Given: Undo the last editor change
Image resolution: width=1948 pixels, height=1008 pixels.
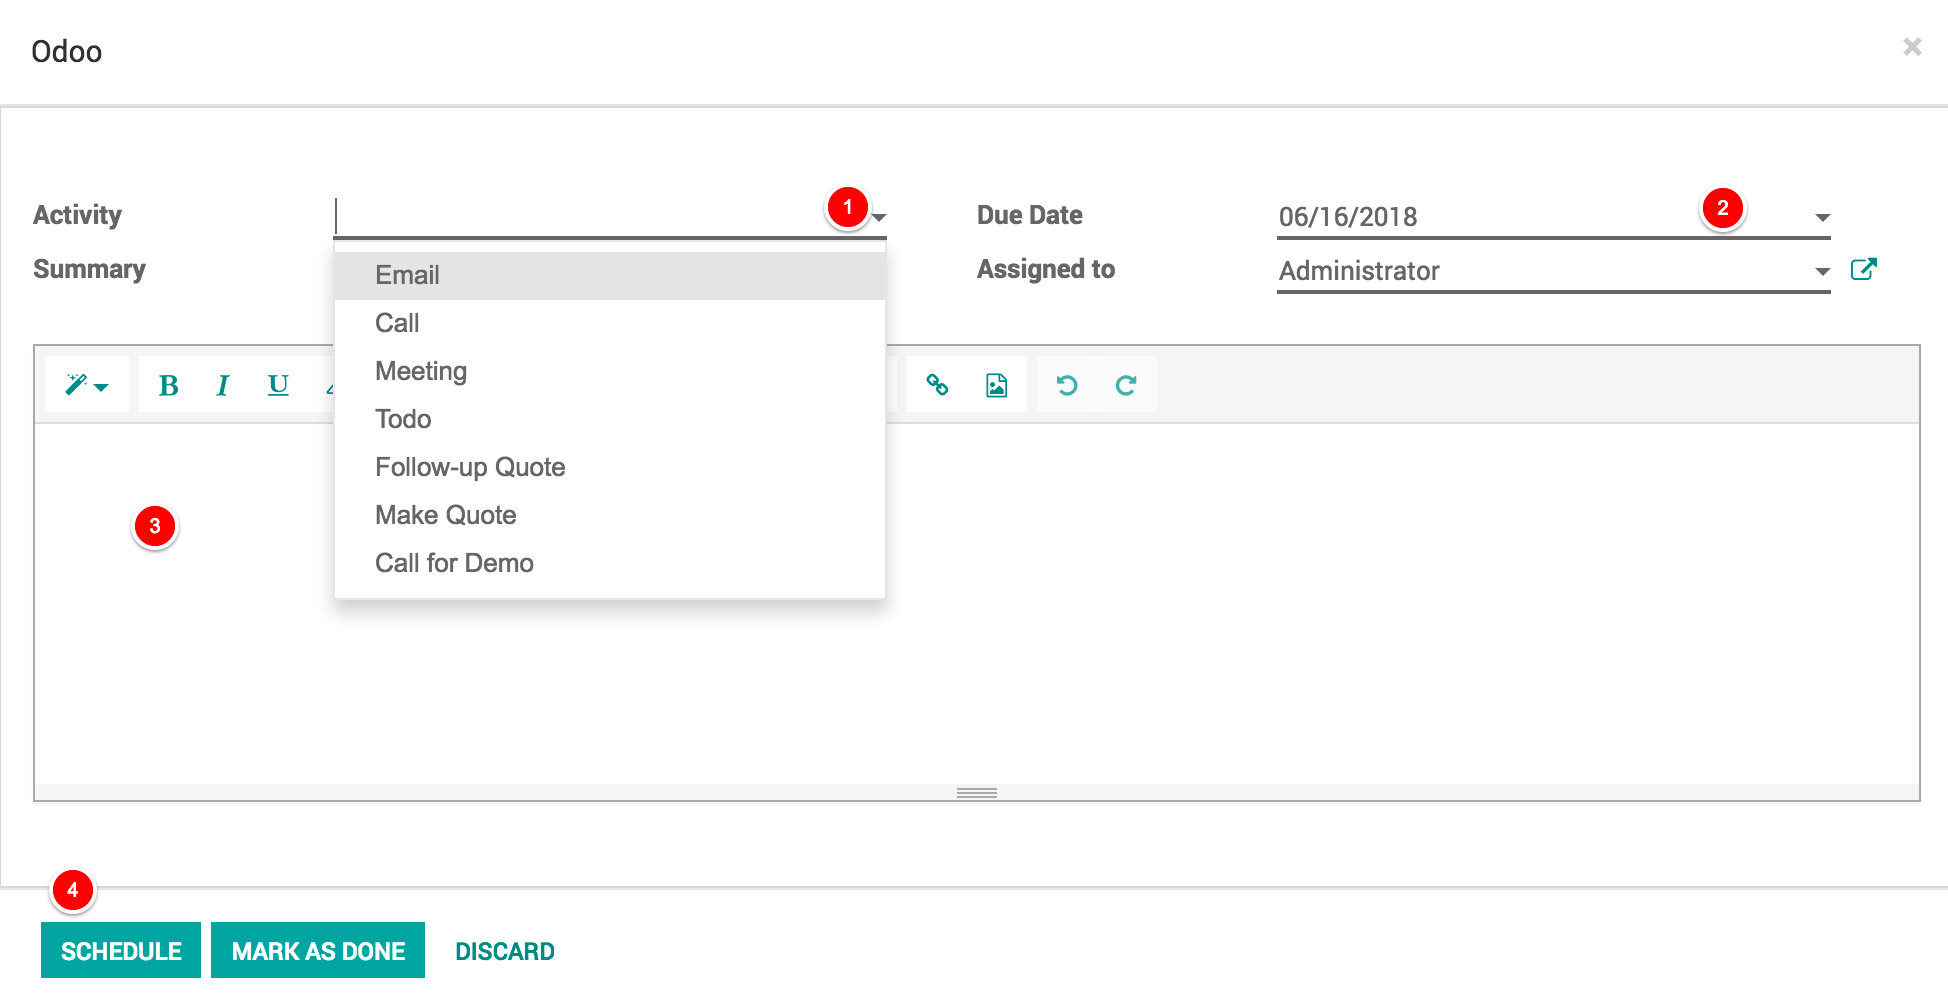Looking at the screenshot, I should click(1067, 385).
